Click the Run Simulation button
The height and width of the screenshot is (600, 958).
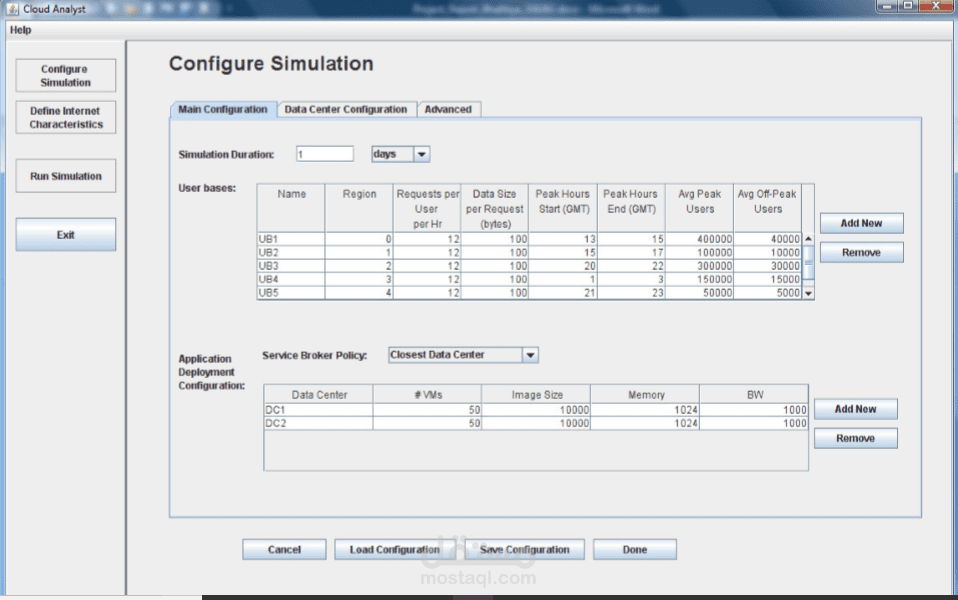(65, 176)
